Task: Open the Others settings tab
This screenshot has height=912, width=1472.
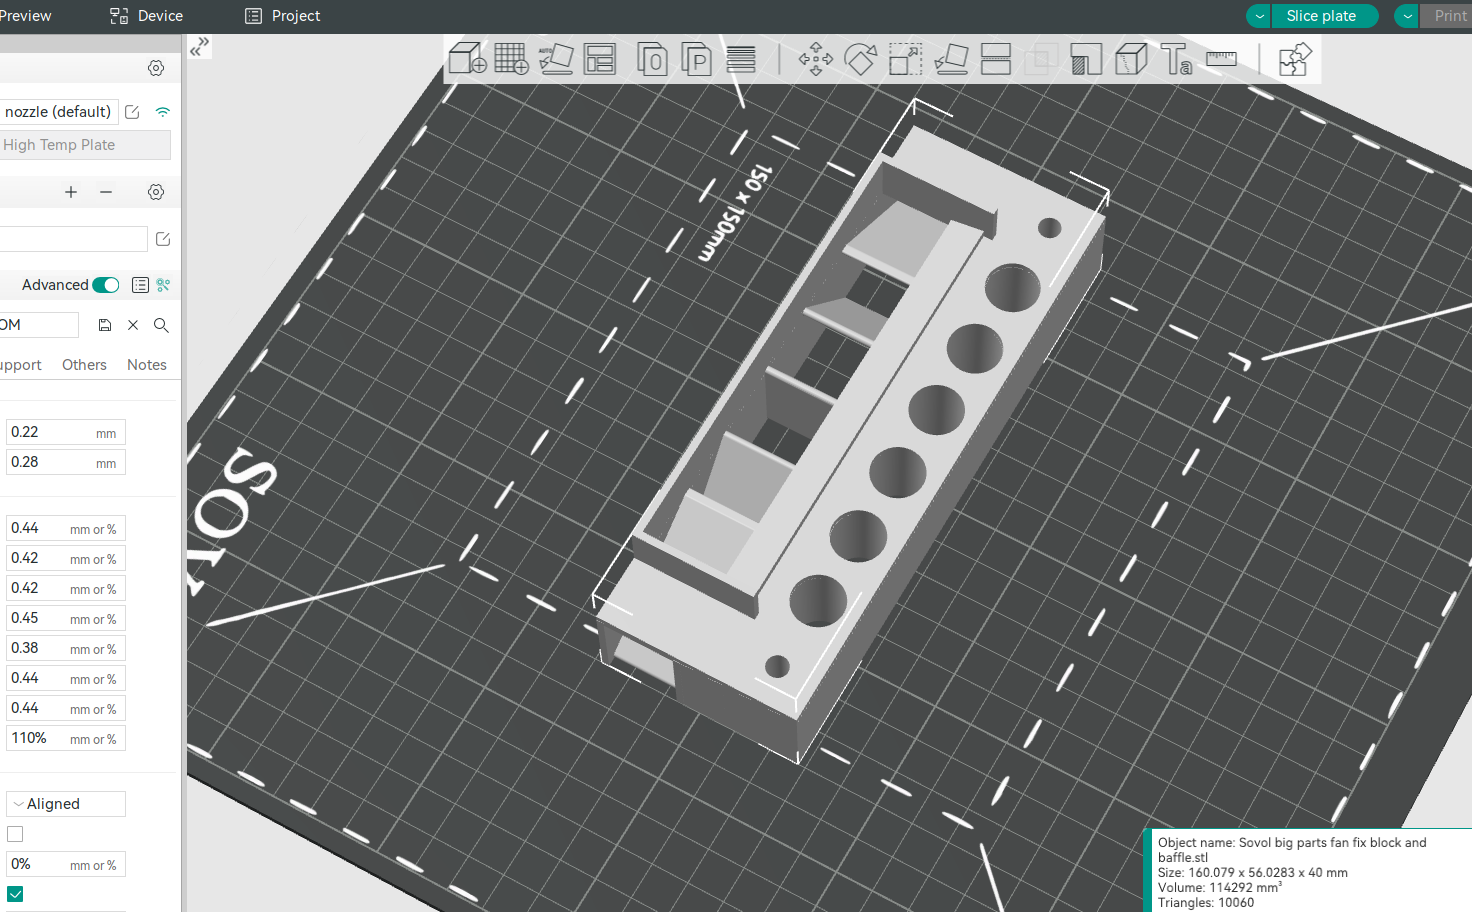Action: pos(84,365)
